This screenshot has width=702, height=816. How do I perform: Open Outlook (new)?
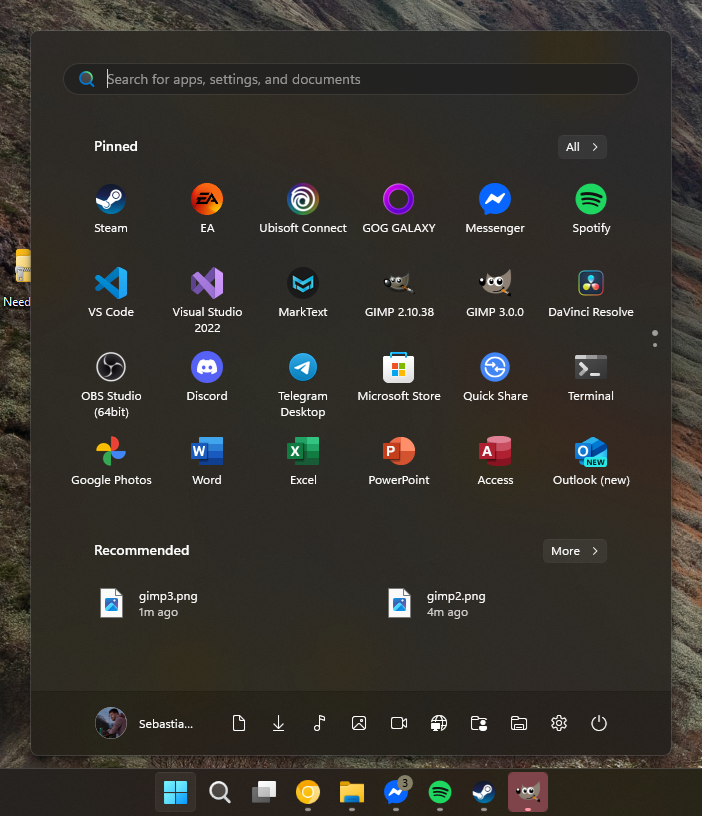[591, 461]
